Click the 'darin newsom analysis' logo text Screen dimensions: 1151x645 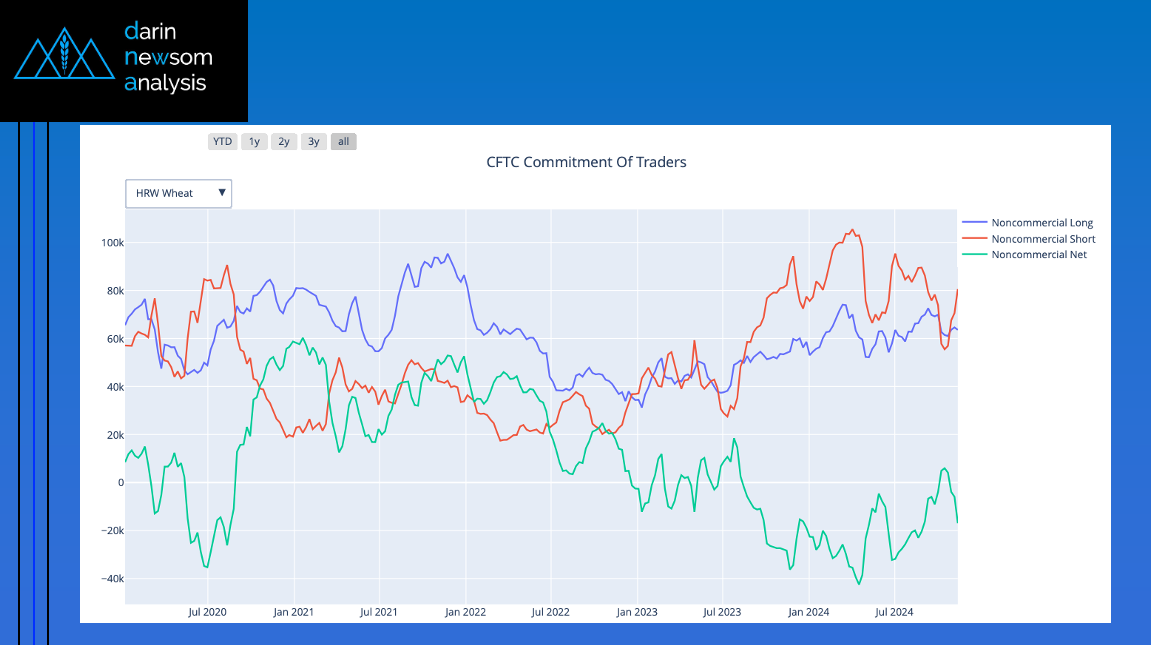[167, 57]
